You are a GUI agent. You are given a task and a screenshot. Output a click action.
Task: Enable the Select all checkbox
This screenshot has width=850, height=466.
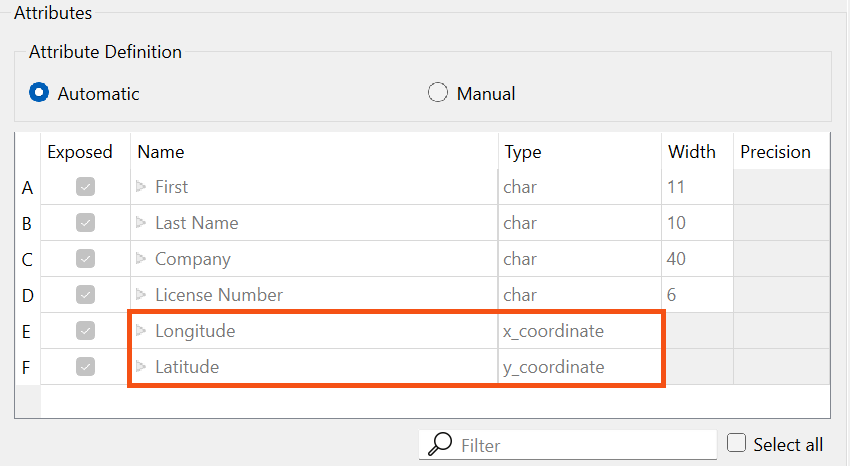(737, 444)
